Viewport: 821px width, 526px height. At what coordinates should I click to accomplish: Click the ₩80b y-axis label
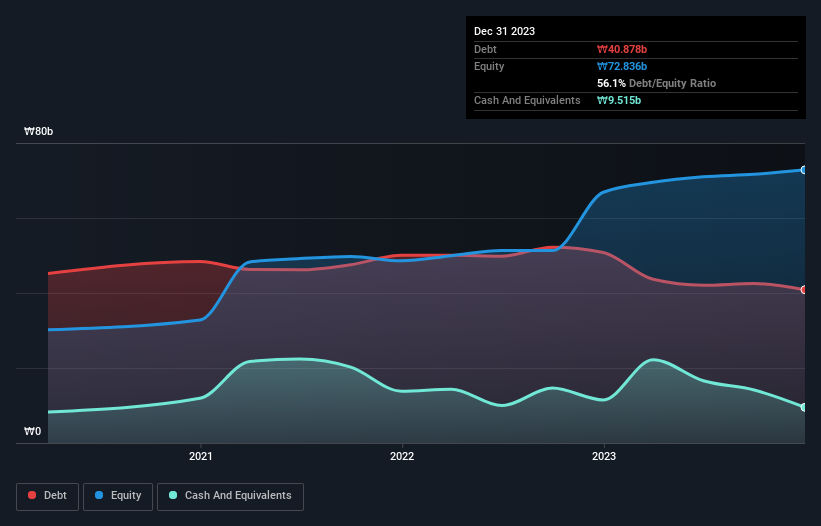[x=38, y=131]
